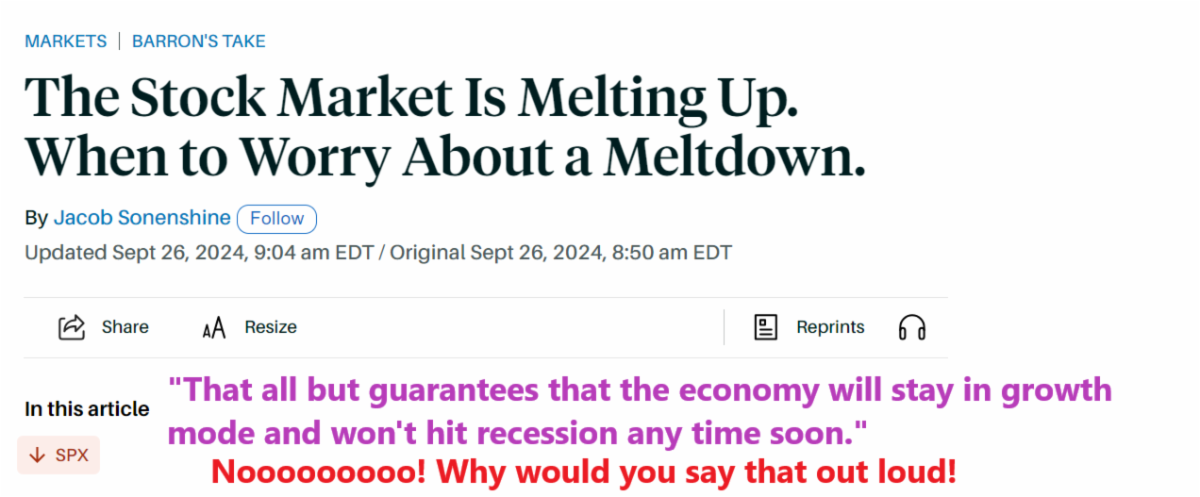Open the MARKETS section link
The height and width of the screenshot is (497, 1200).
pyautogui.click(x=65, y=41)
